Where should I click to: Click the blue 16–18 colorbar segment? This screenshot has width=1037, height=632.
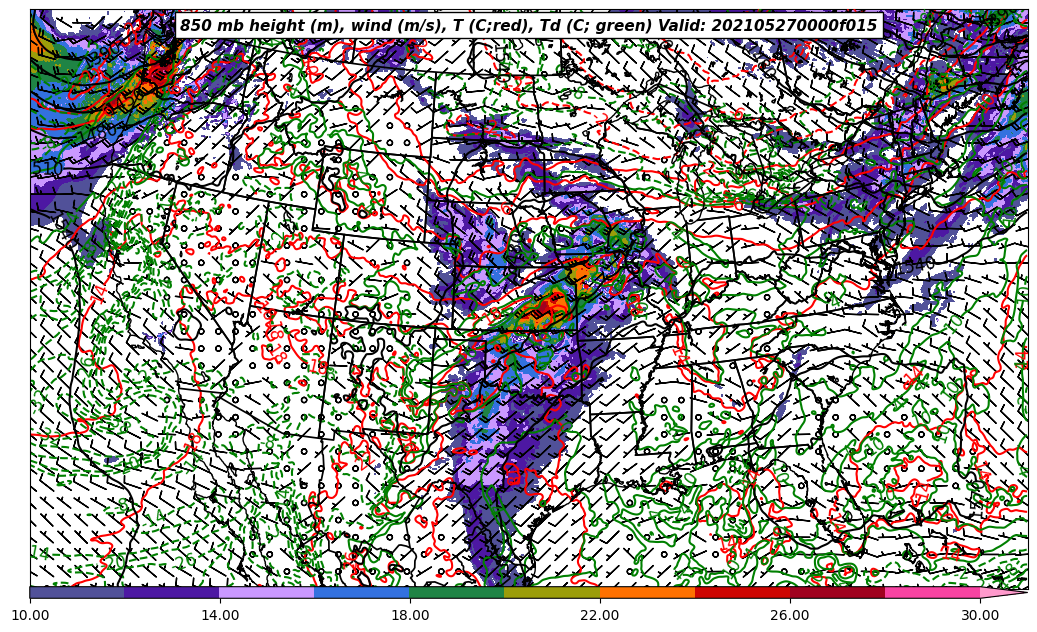362,592
